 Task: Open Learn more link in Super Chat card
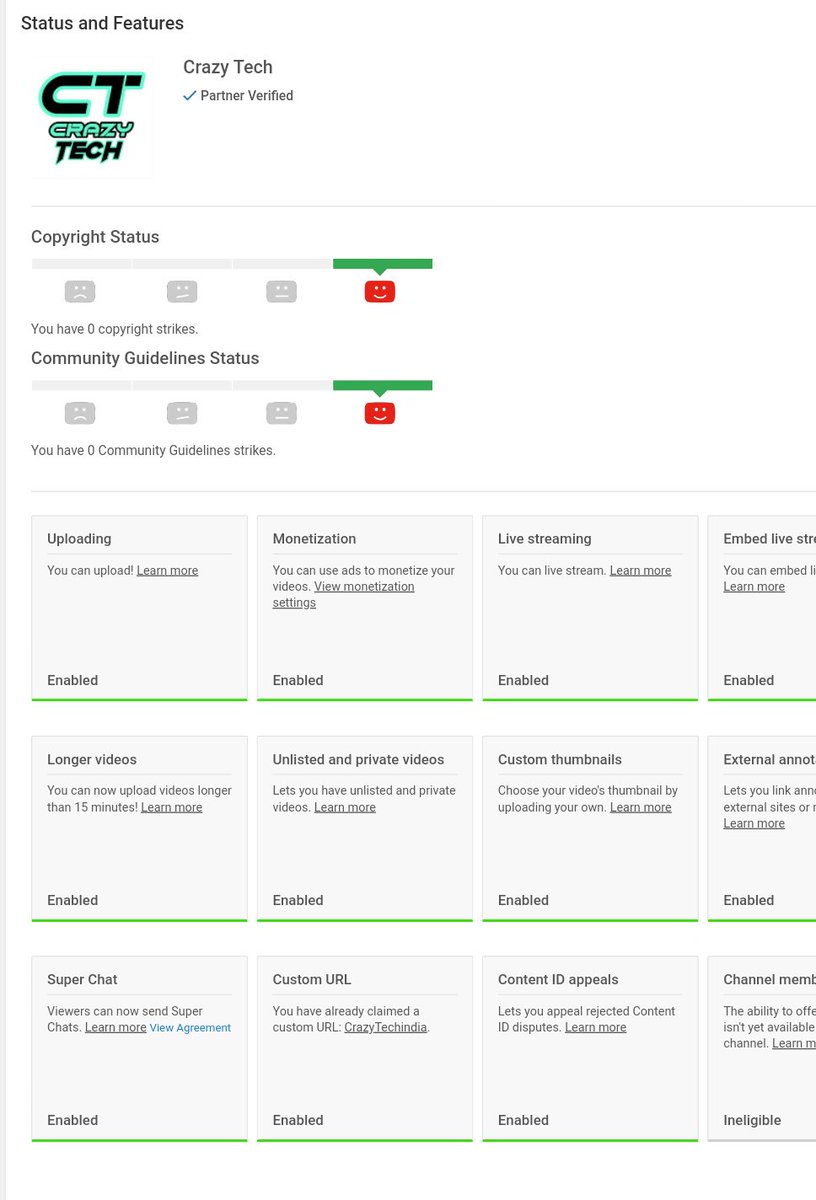115,1027
